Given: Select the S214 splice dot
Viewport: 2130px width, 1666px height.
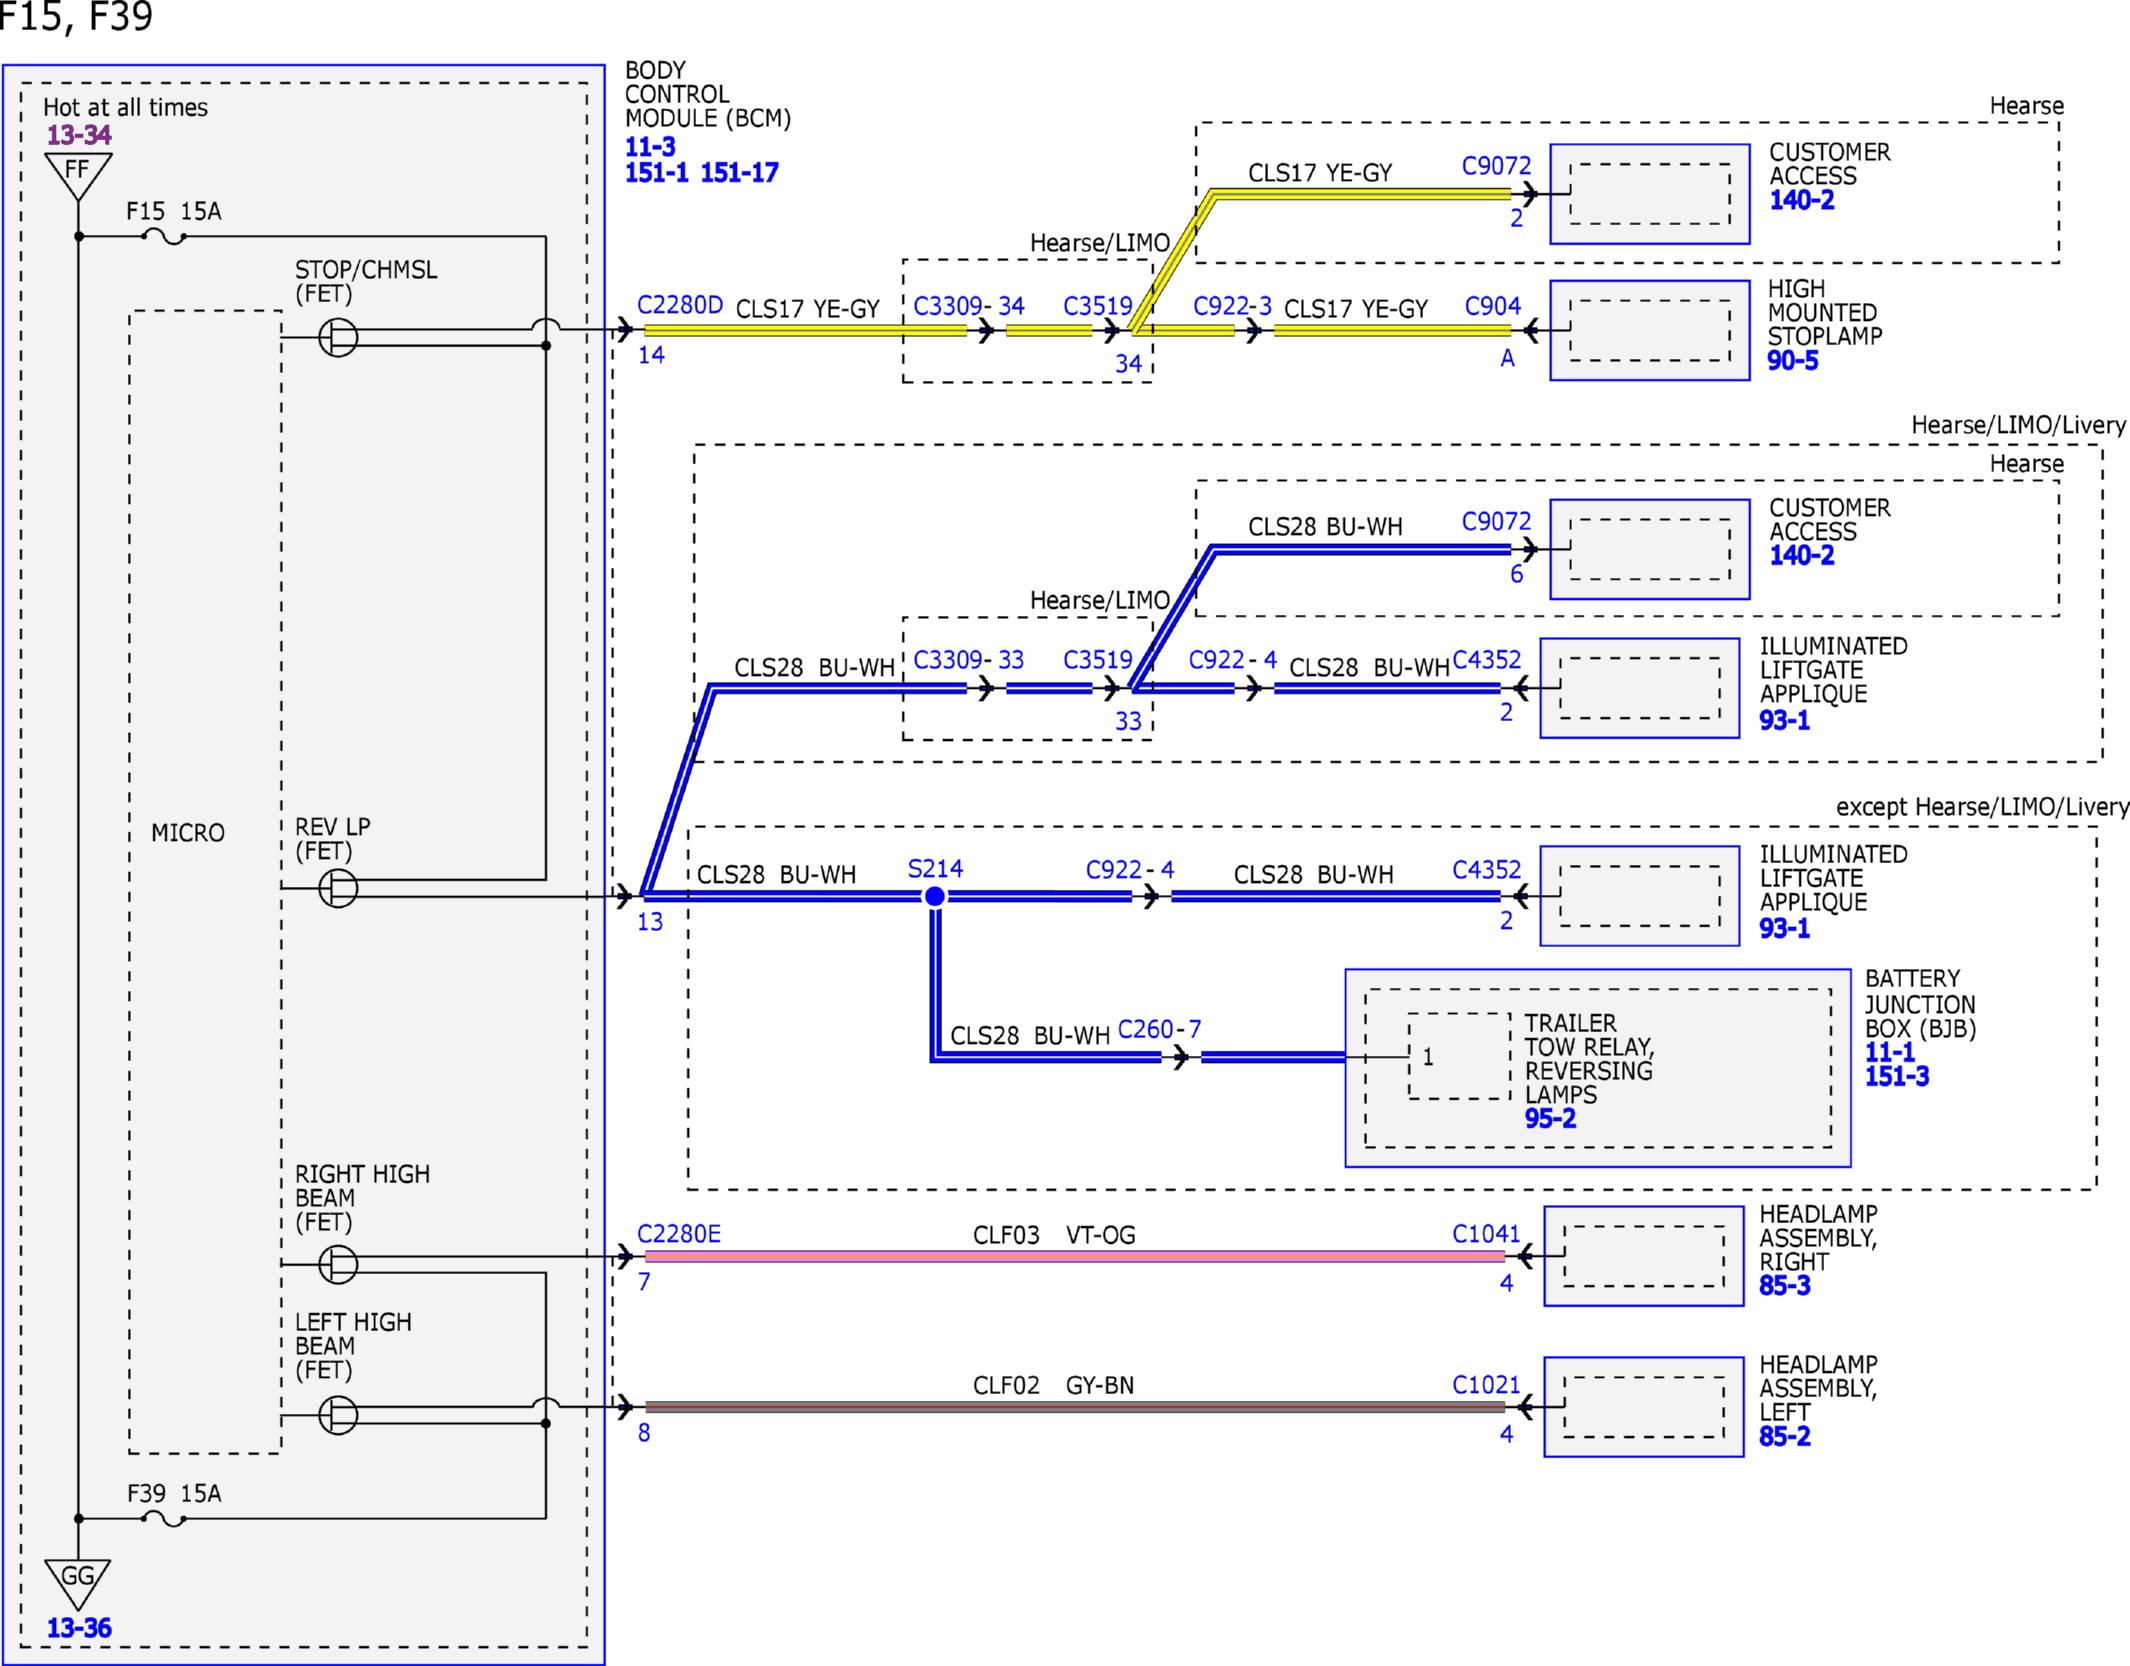Looking at the screenshot, I should (x=935, y=897).
